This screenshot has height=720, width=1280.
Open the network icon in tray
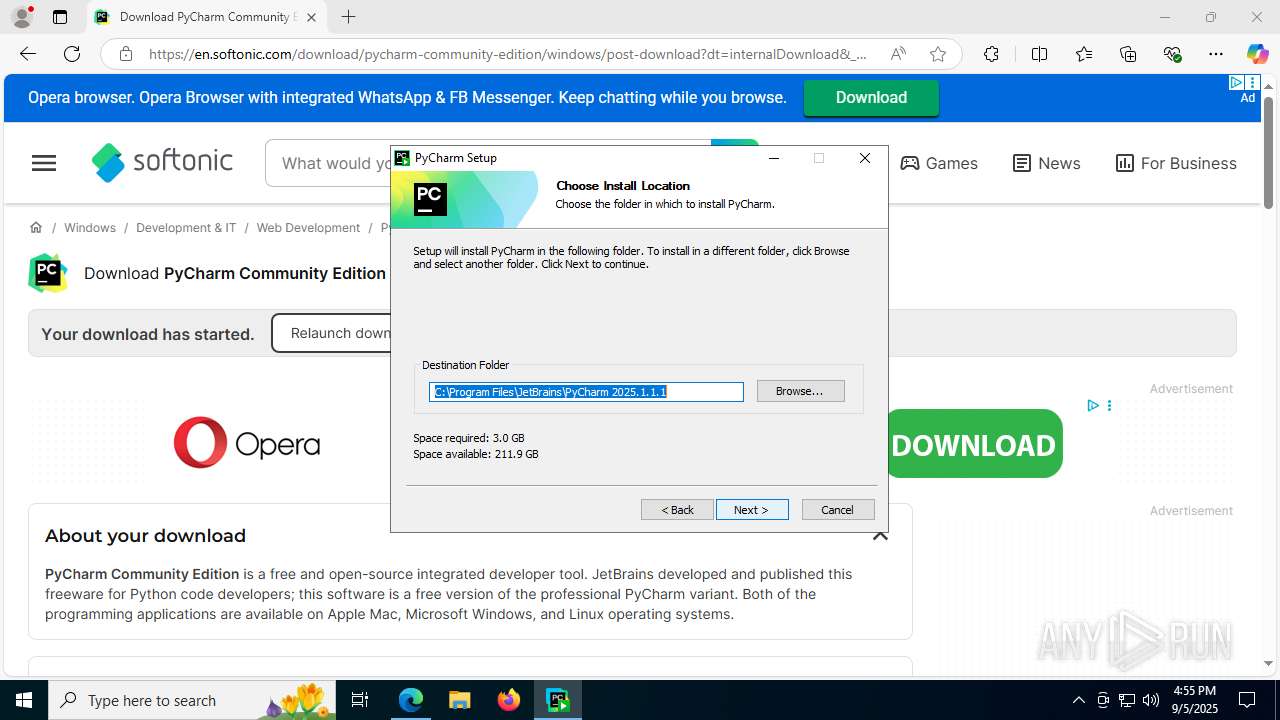[1127, 700]
